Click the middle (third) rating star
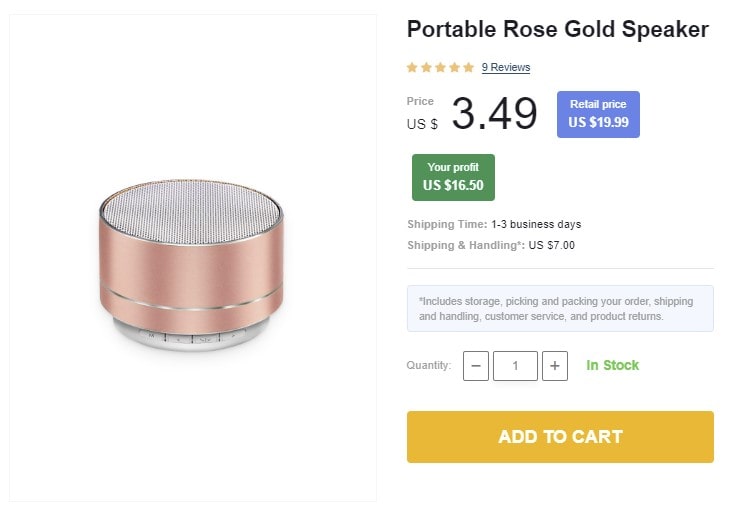The image size is (748, 506). (440, 68)
